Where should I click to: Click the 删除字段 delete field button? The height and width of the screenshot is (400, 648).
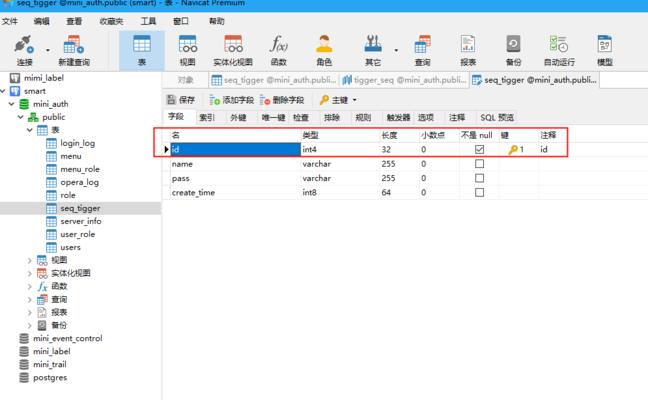282,100
